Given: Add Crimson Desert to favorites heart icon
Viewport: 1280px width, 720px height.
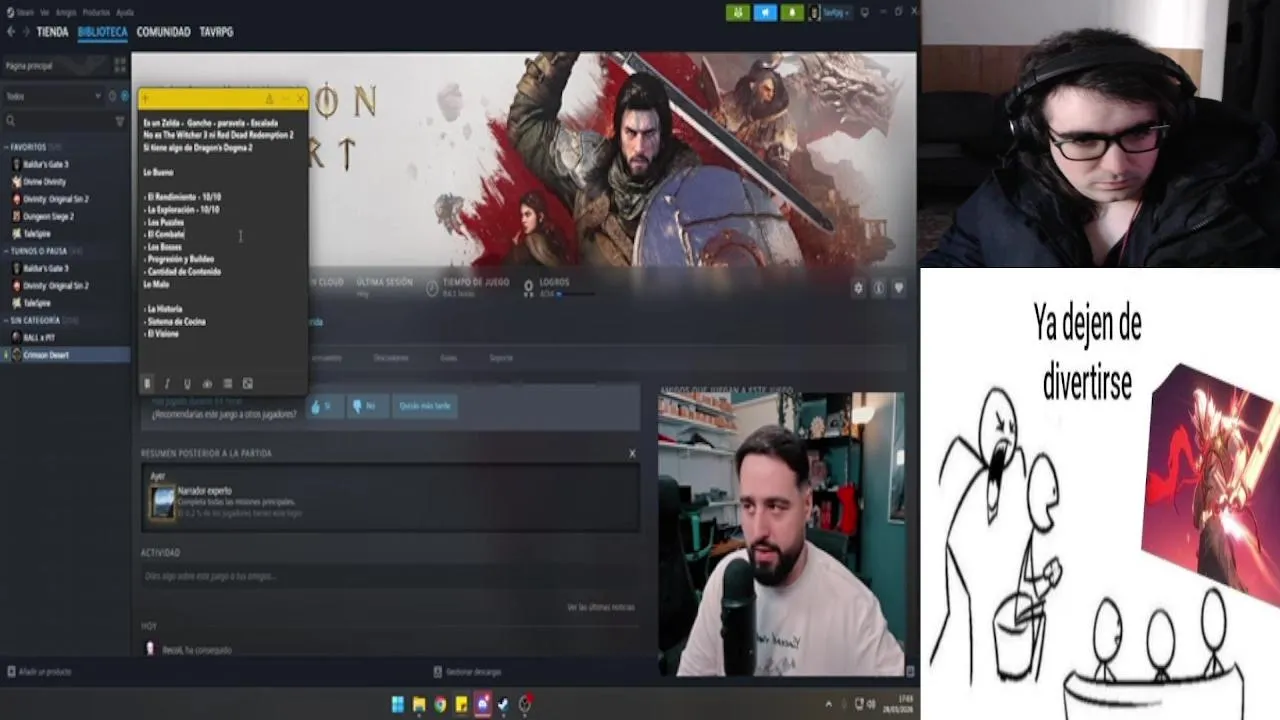Looking at the screenshot, I should (899, 288).
